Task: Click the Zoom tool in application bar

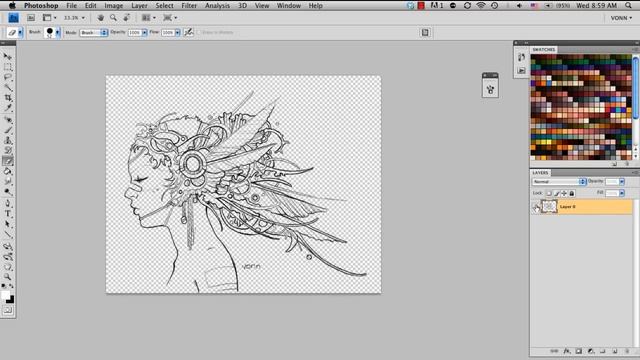Action: point(113,18)
